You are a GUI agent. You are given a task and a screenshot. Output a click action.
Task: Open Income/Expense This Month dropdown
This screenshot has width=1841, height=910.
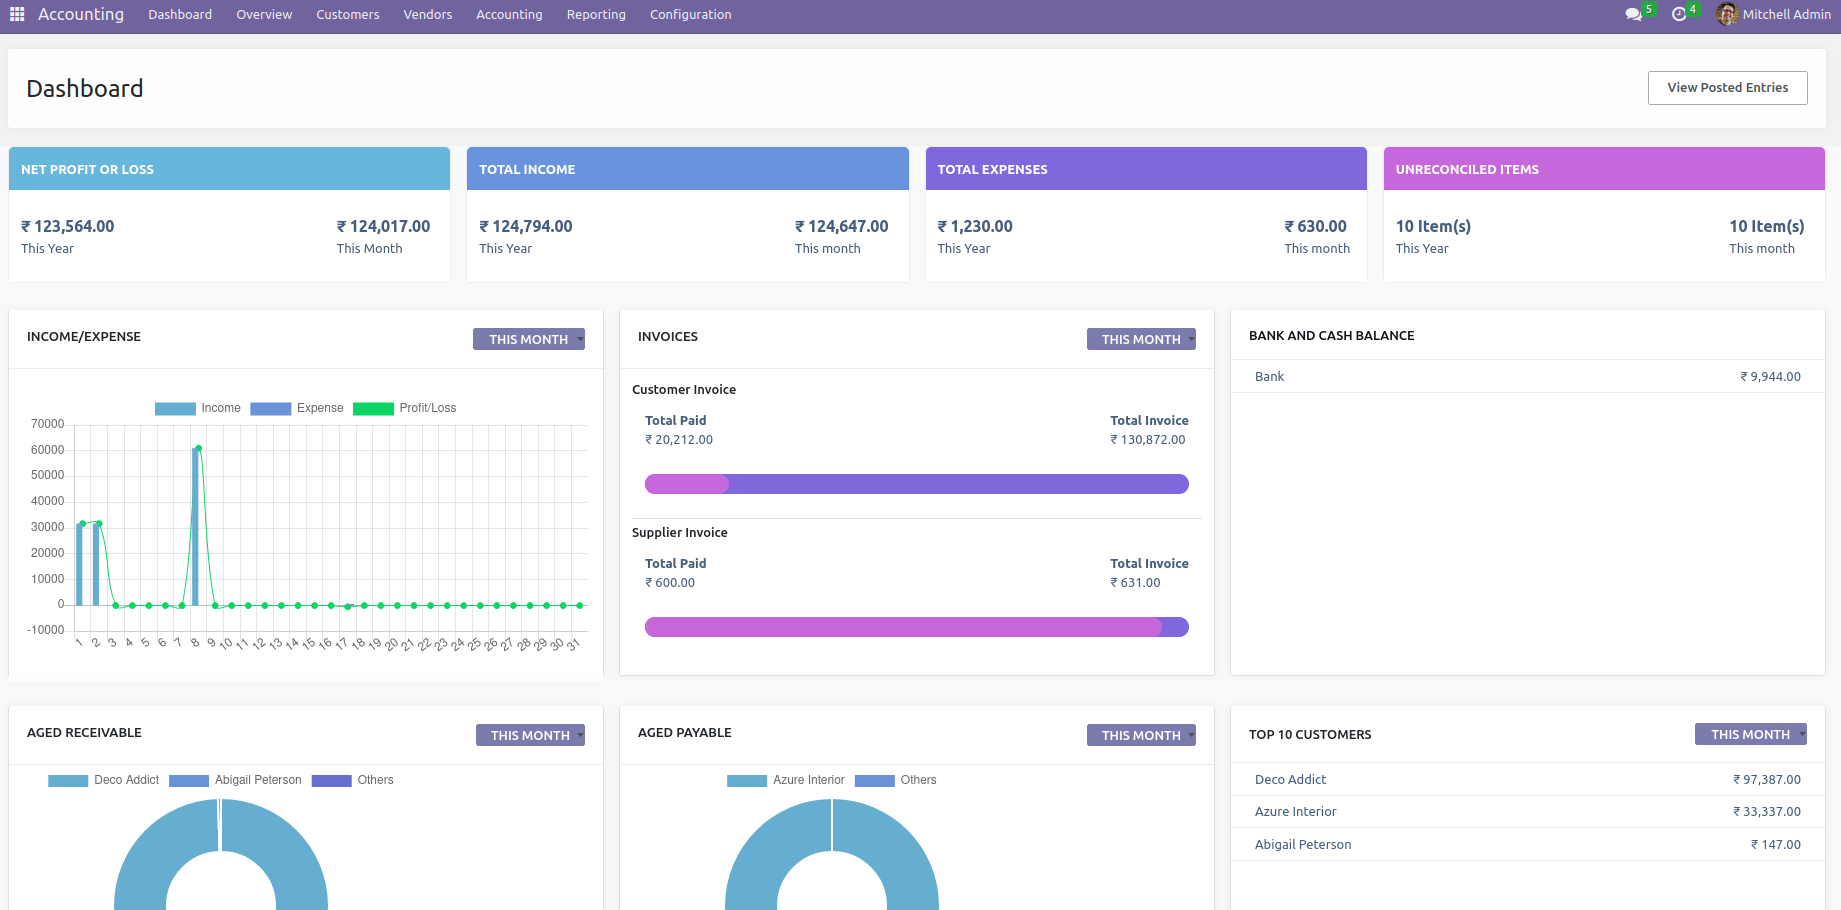pos(529,339)
